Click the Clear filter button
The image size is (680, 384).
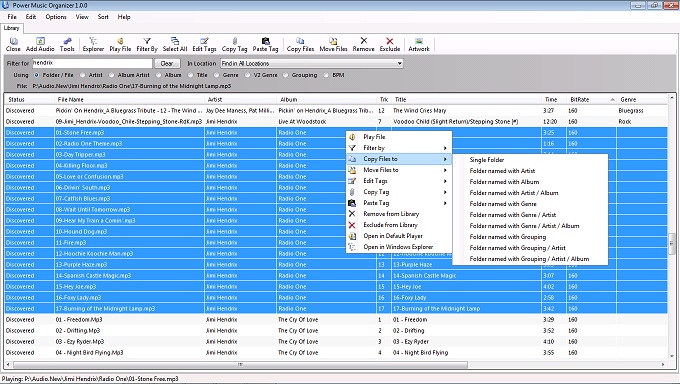click(167, 63)
